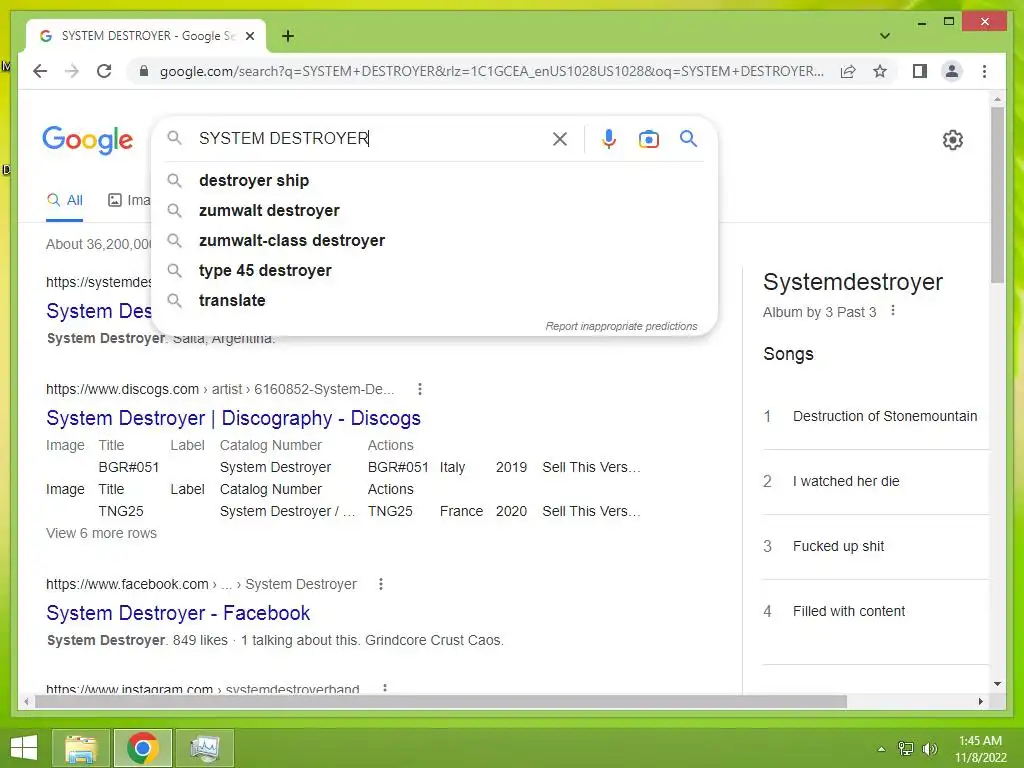
Task: Click the forward navigation arrow
Action: tap(72, 71)
